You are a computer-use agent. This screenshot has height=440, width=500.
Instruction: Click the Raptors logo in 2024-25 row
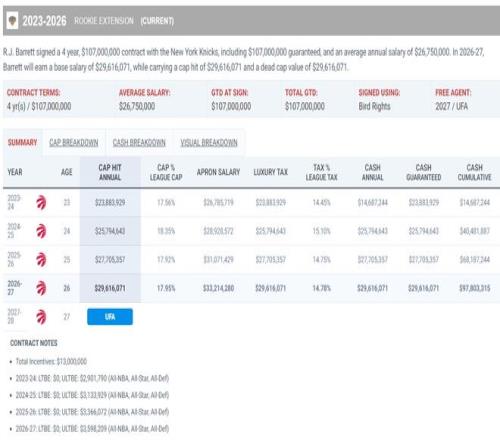pos(41,231)
